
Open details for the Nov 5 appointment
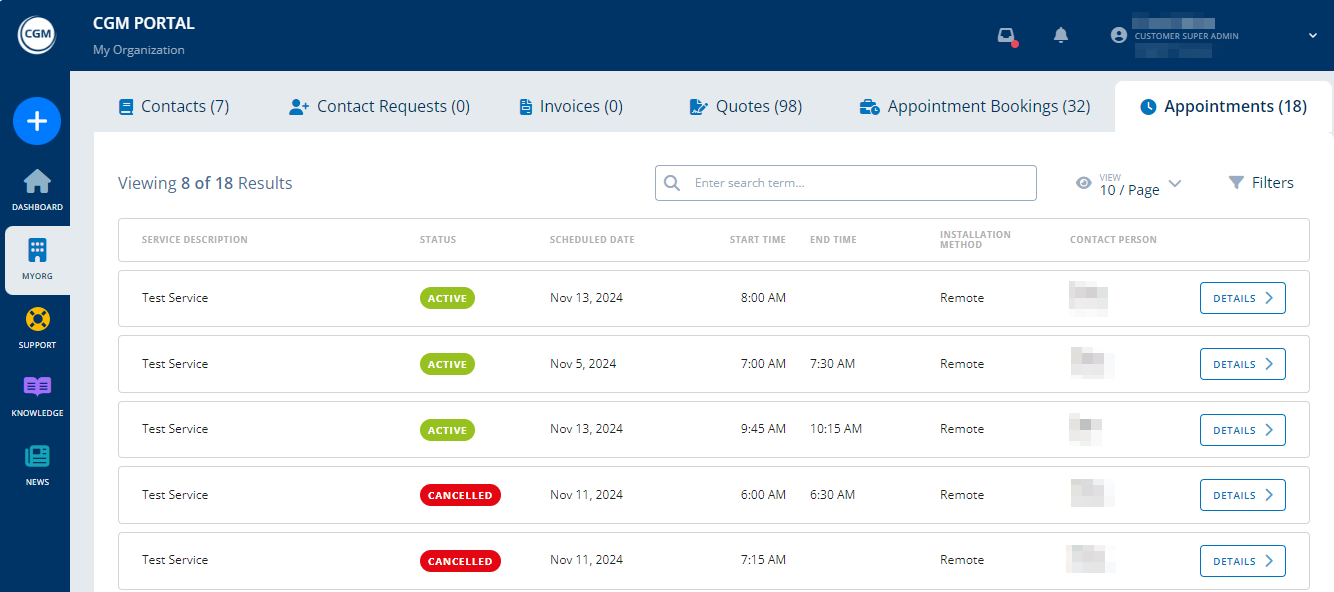point(1242,363)
